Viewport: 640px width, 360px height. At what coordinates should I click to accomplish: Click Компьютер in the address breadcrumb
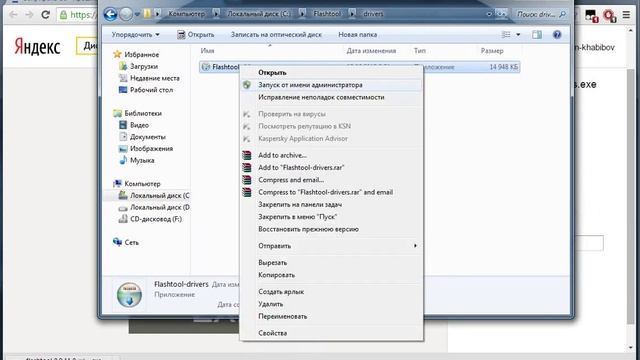[x=187, y=13]
